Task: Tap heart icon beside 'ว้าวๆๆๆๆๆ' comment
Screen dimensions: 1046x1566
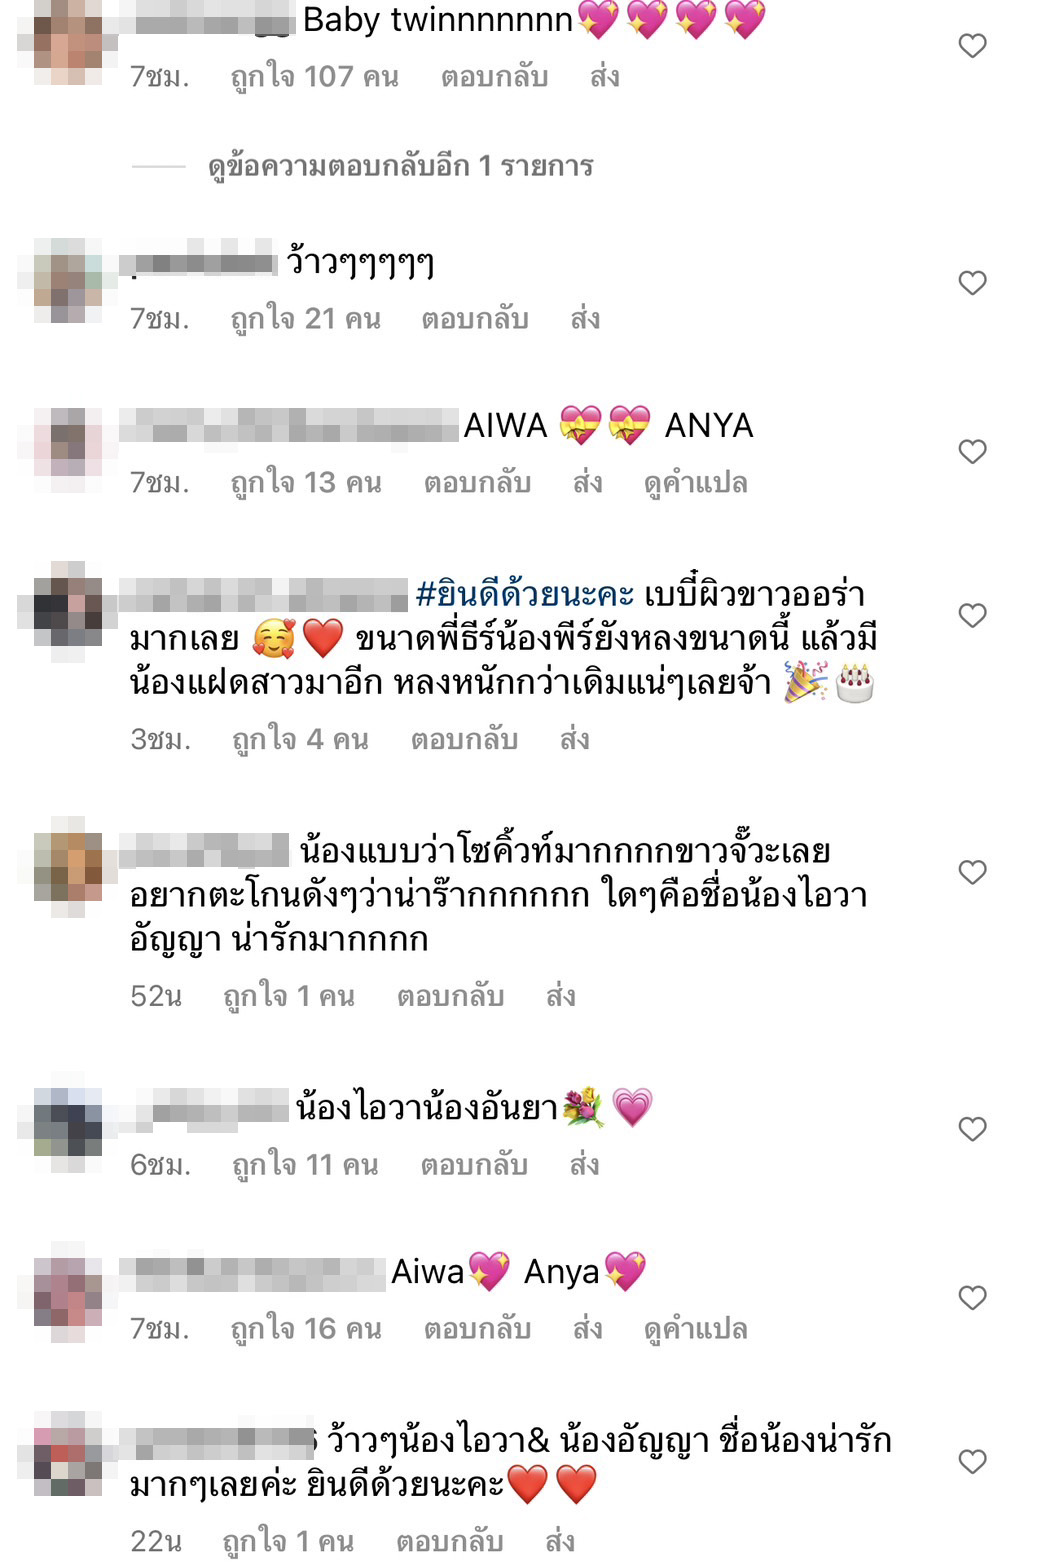Action: (972, 283)
